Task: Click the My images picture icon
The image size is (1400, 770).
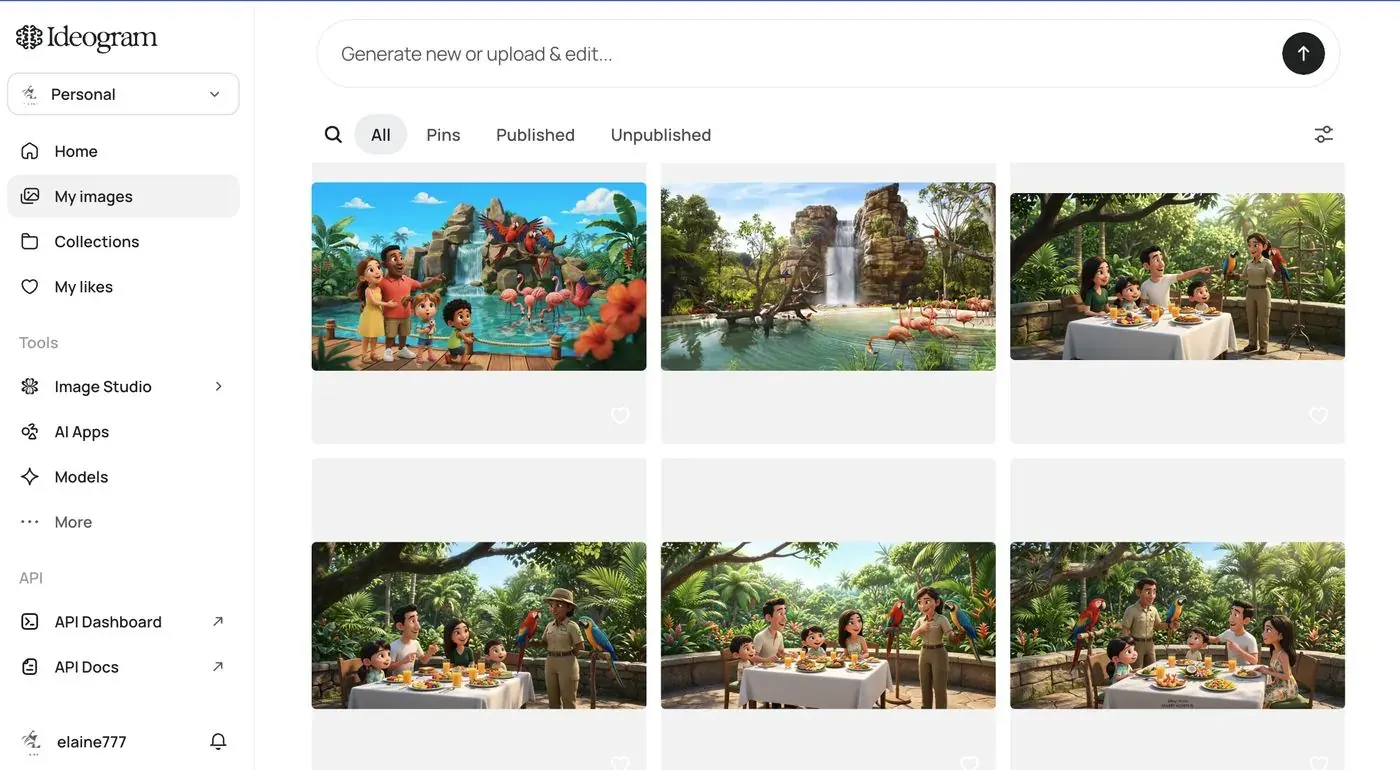Action: tap(30, 196)
